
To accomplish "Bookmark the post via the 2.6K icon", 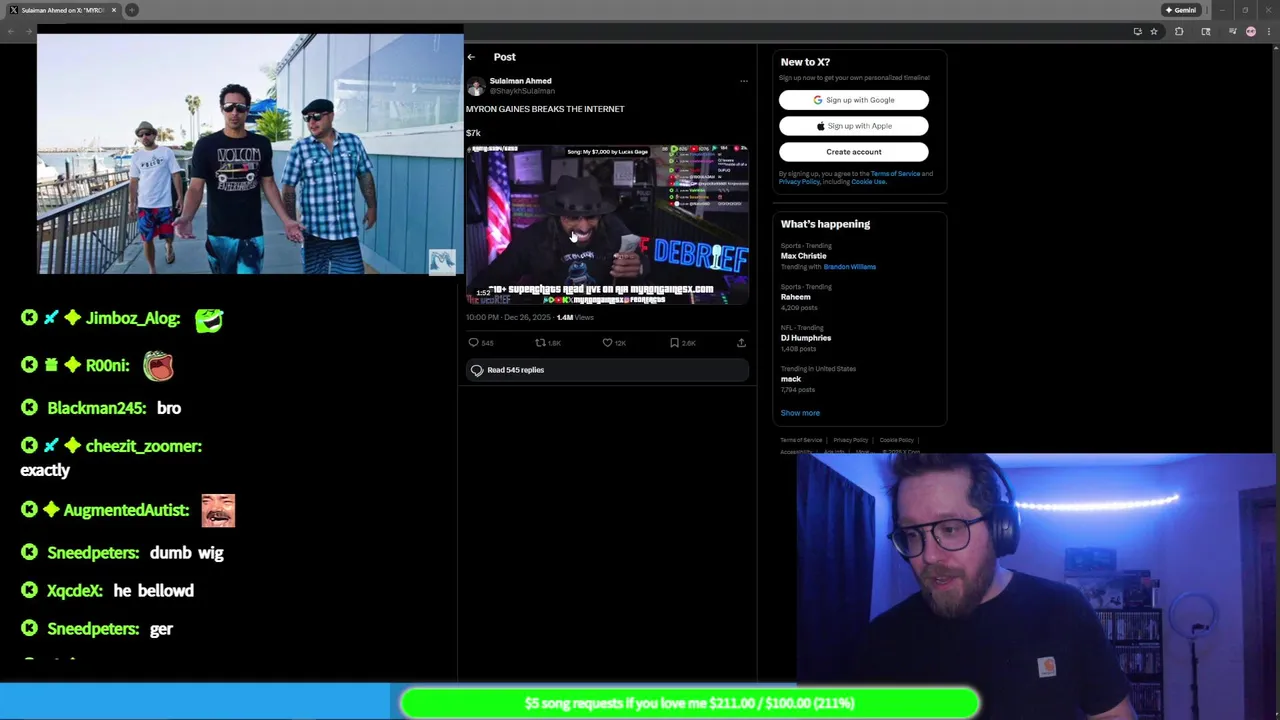I will (675, 343).
